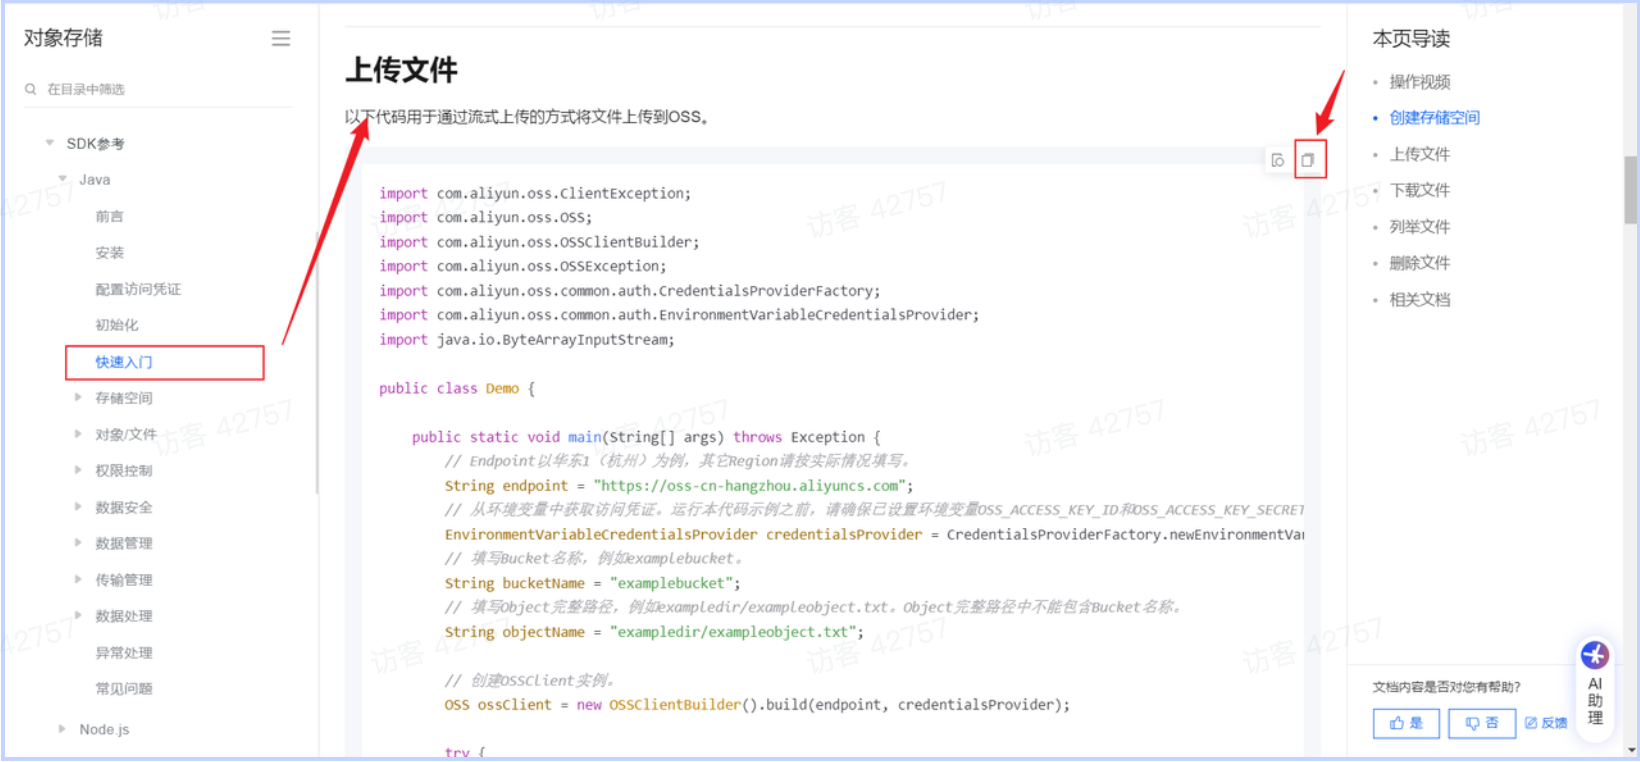Viewport: 1640px width, 762px height.
Task: Click the 本页导读 heading
Action: coord(1411,39)
